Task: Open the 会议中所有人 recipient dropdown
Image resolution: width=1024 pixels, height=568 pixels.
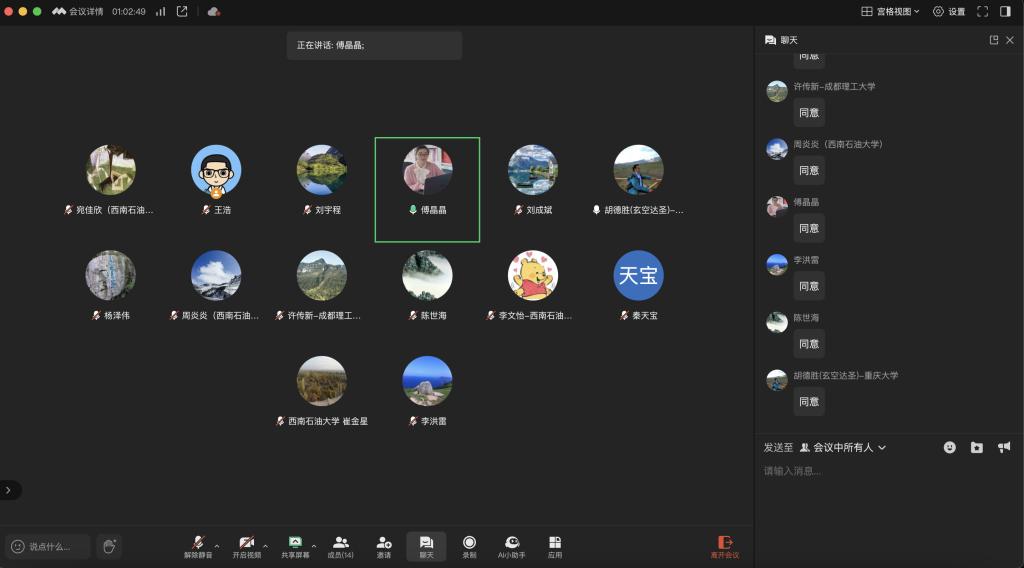Action: pyautogui.click(x=843, y=447)
